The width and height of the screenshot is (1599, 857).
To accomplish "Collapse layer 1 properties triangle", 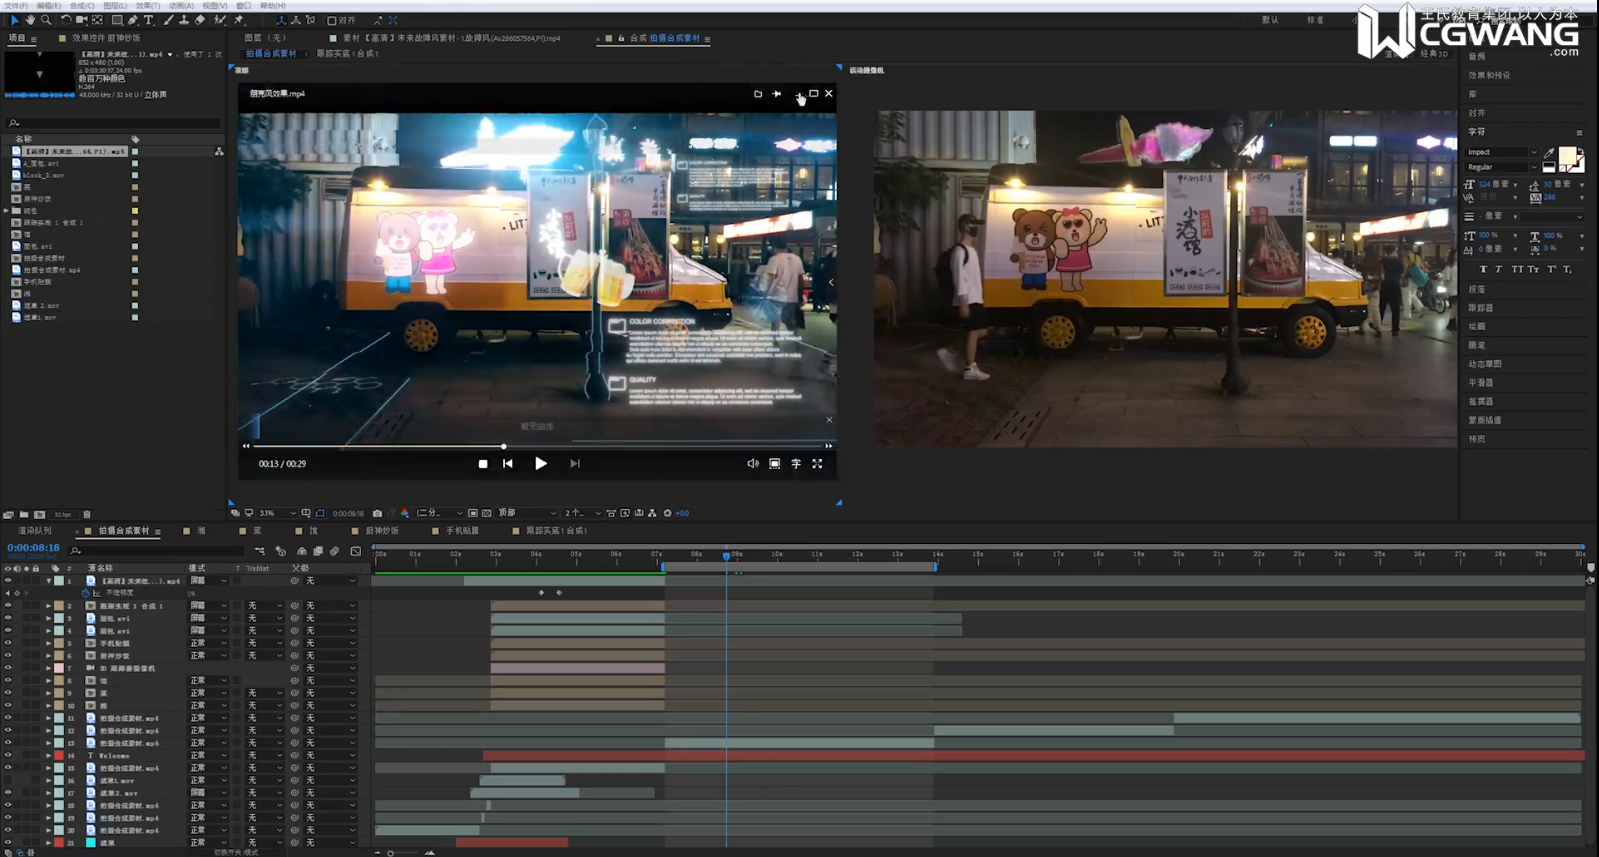I will (48, 581).
